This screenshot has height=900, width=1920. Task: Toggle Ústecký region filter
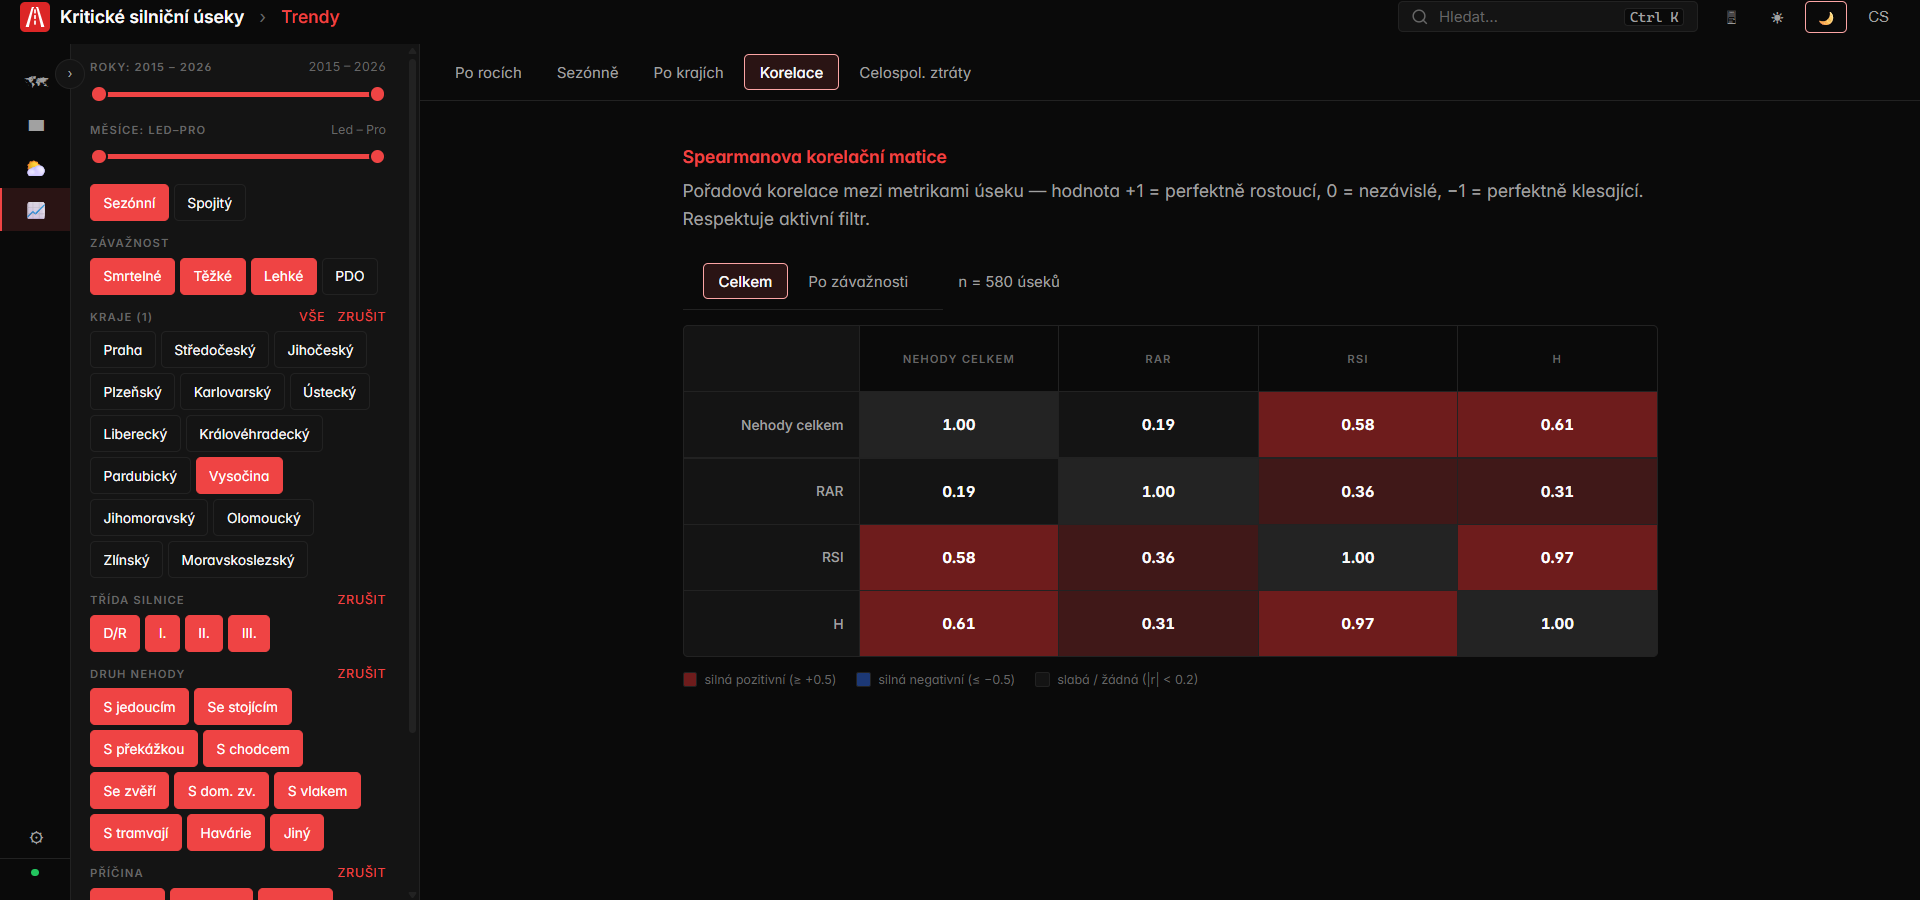click(x=329, y=392)
